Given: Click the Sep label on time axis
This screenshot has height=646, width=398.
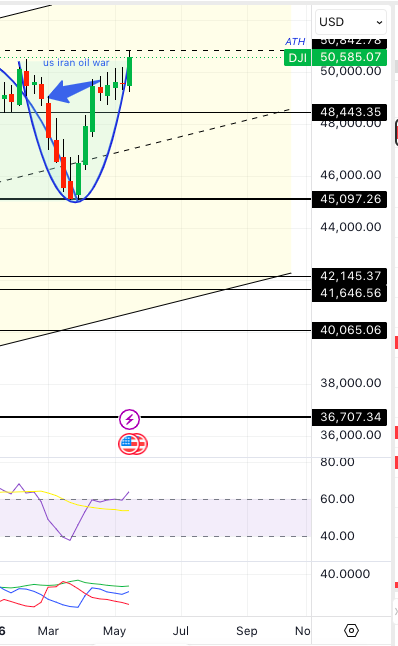Looking at the screenshot, I should 247,631.
